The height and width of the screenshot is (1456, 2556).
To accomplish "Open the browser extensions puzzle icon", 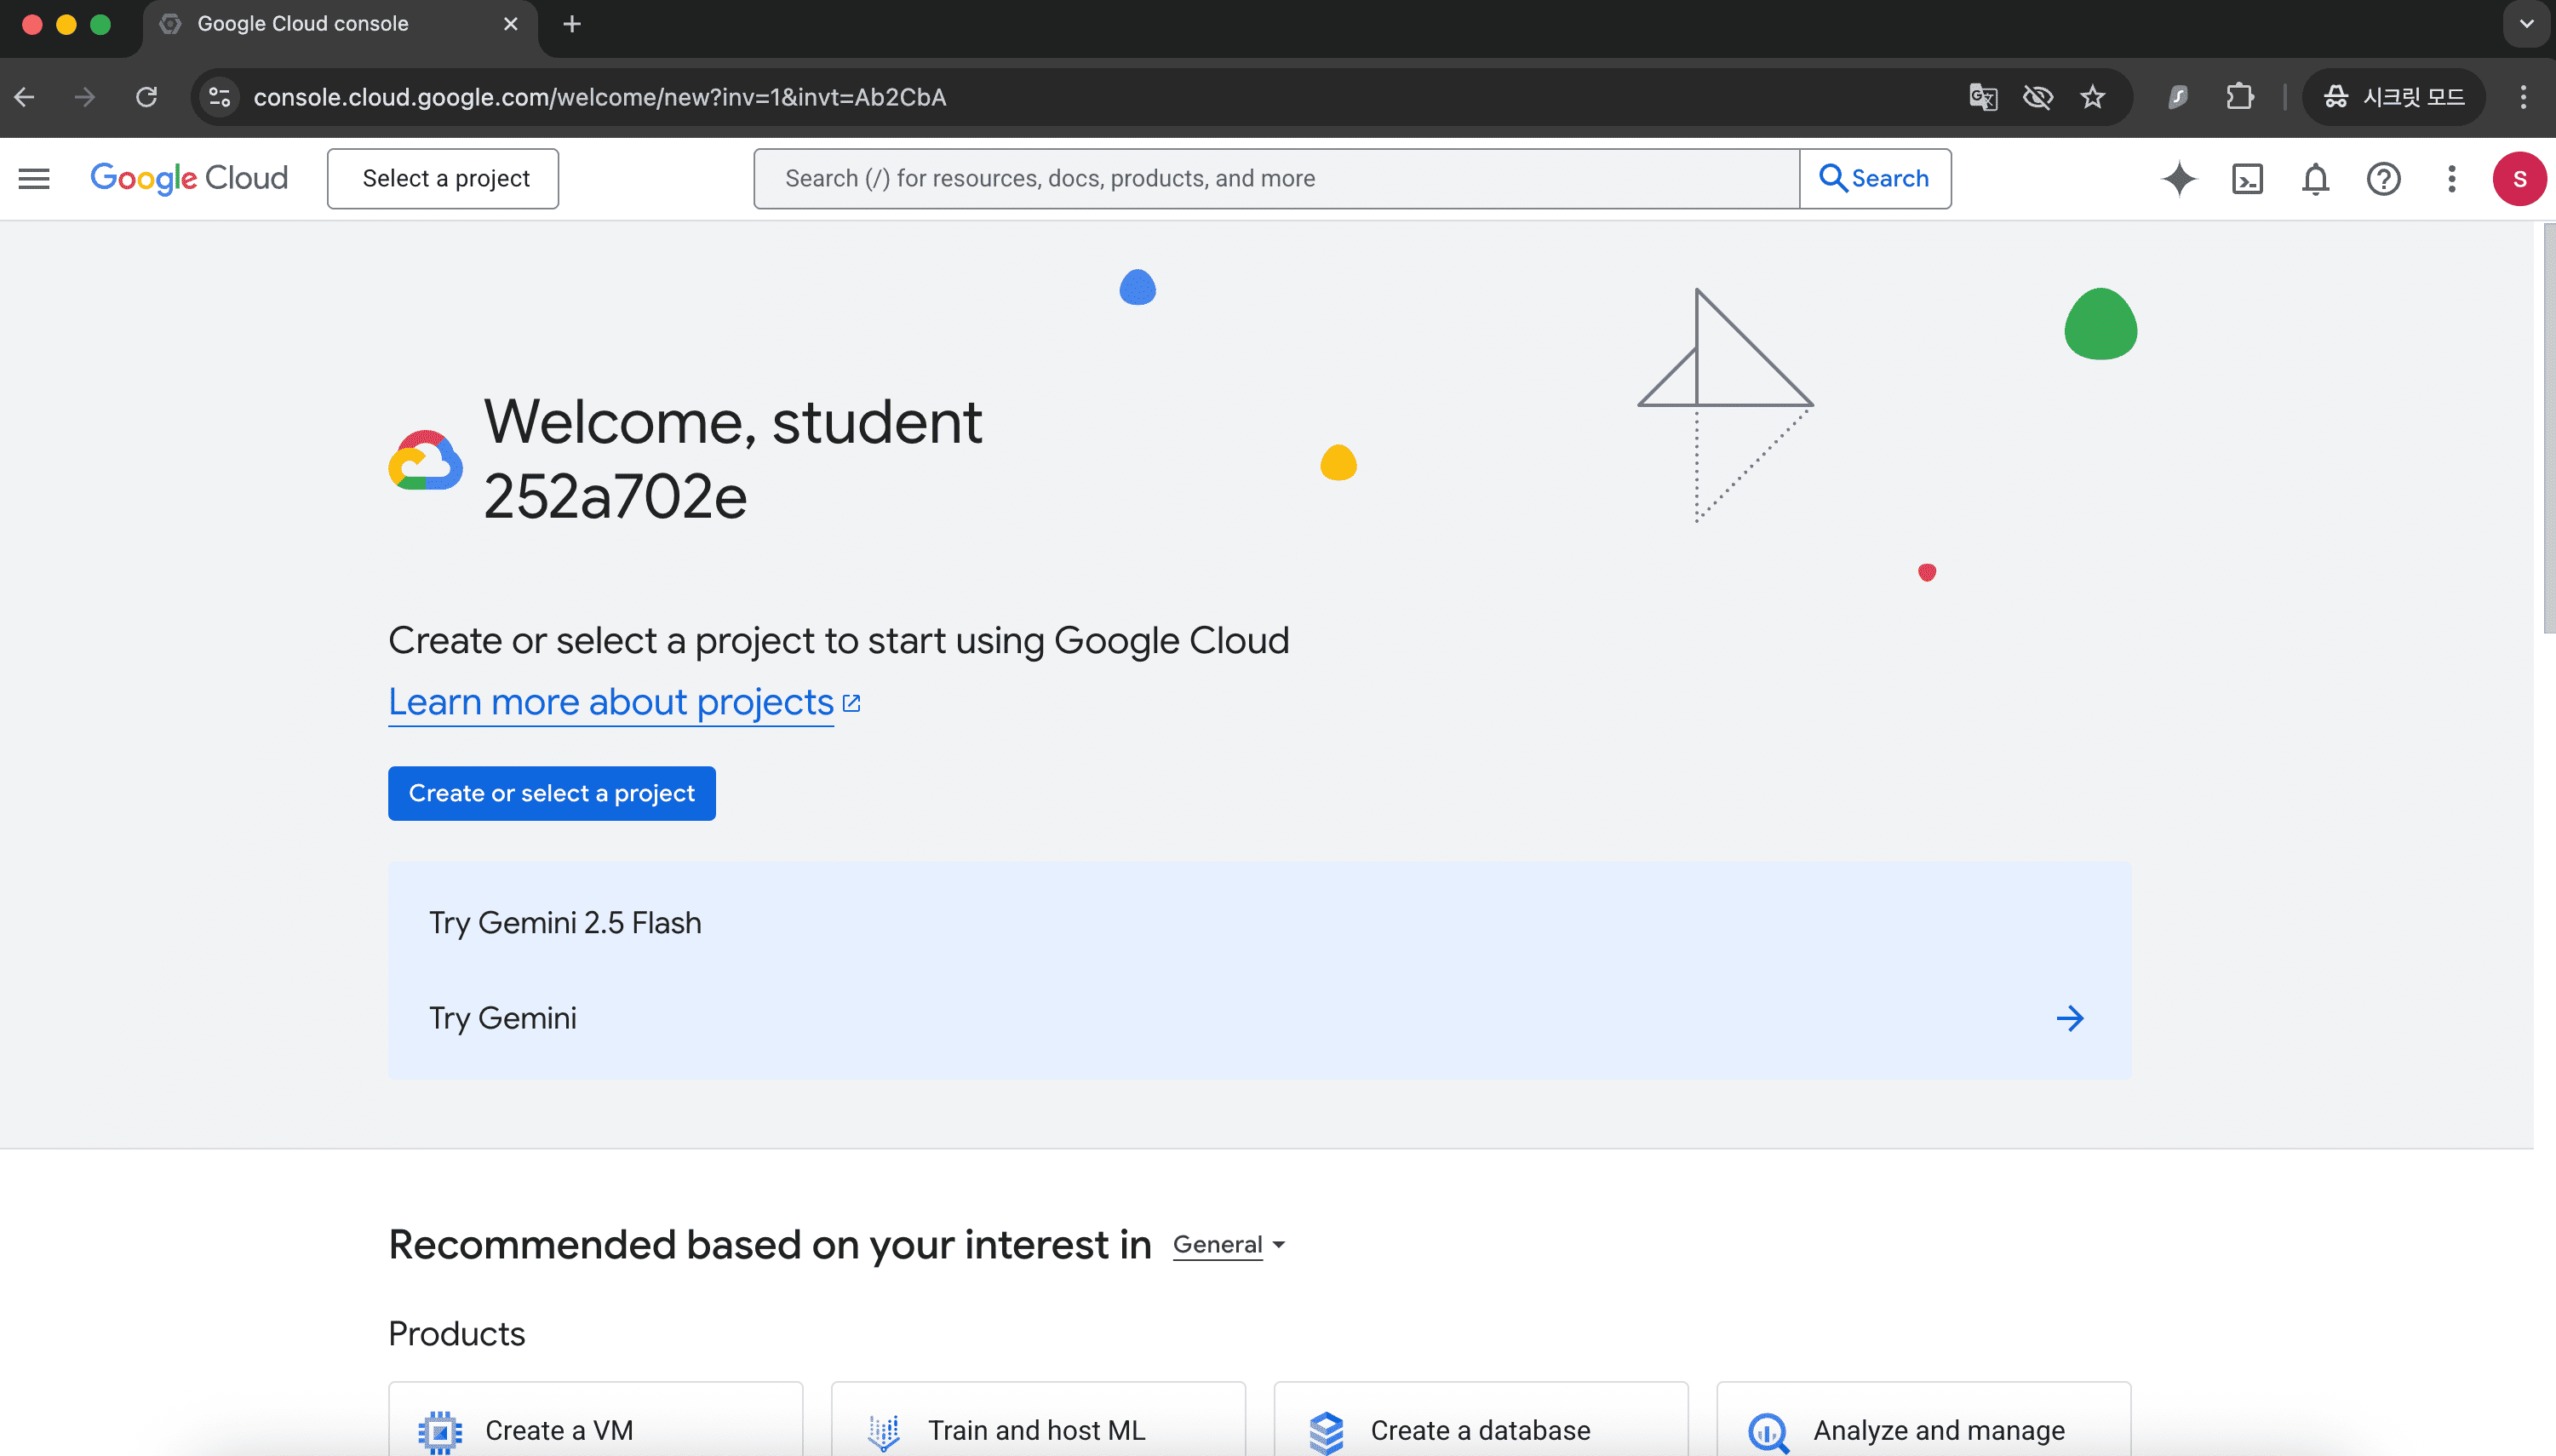I will (2240, 97).
